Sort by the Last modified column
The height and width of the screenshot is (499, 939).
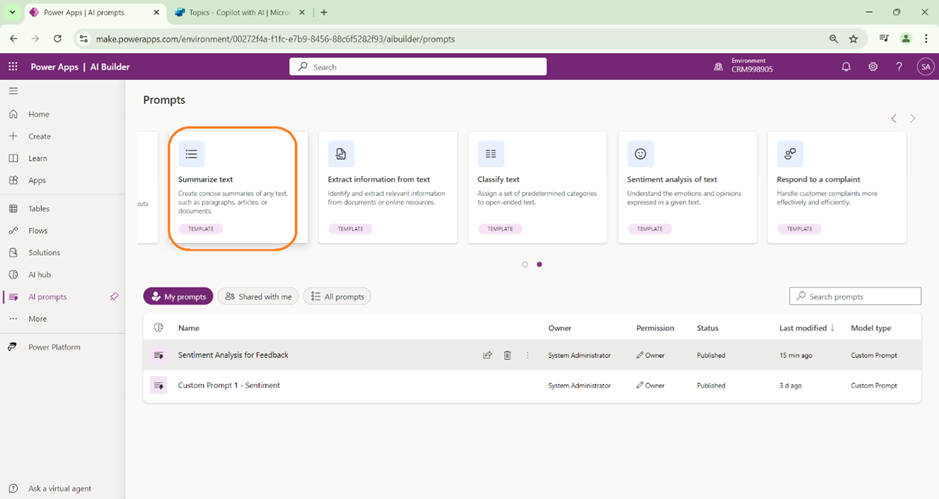[x=806, y=328]
